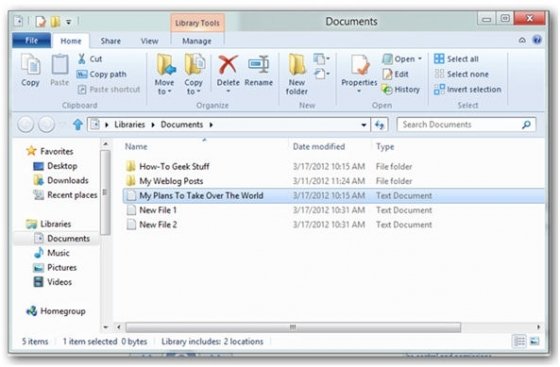The height and width of the screenshot is (367, 560).
Task: Switch to details view in status bar
Action: [520, 341]
